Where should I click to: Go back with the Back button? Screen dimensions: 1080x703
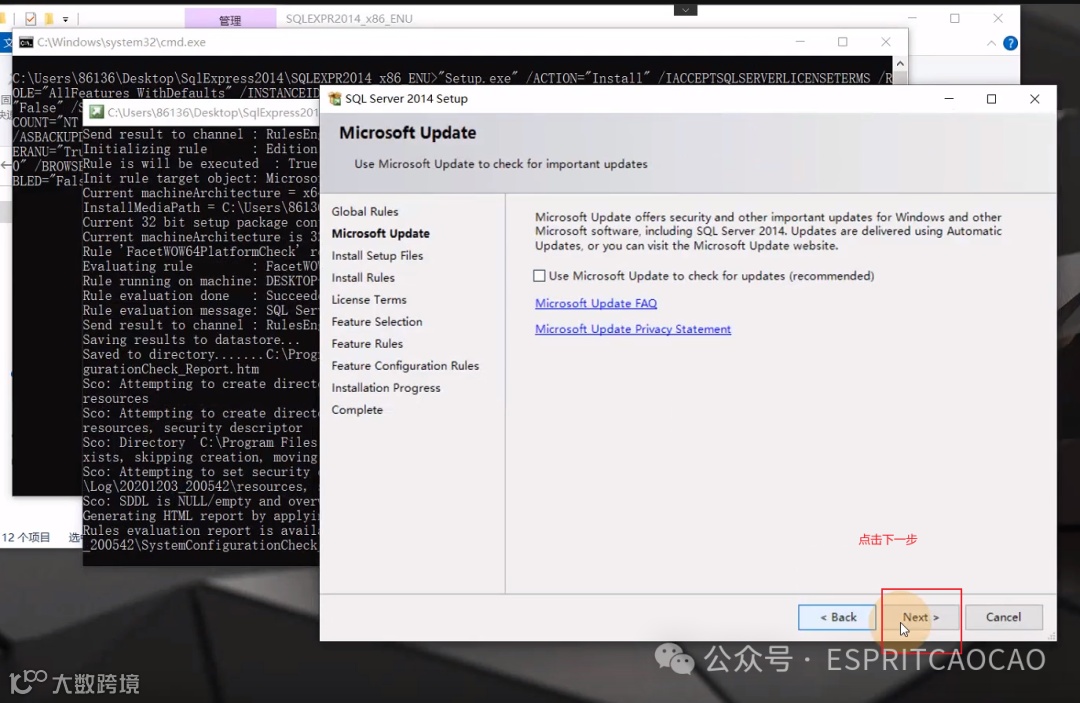838,617
